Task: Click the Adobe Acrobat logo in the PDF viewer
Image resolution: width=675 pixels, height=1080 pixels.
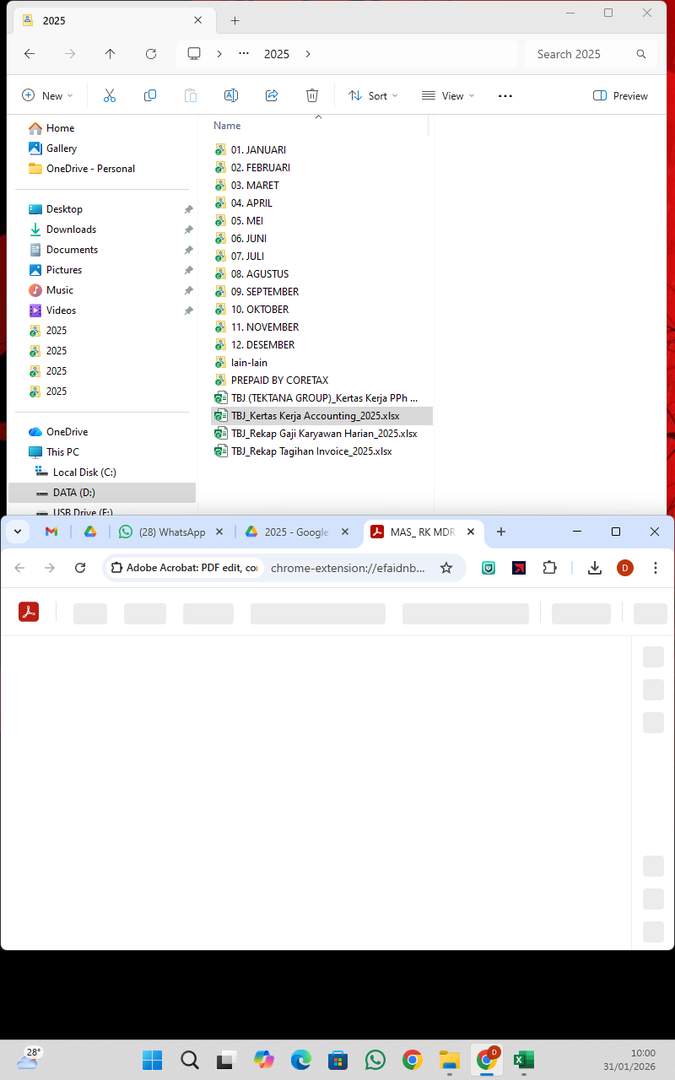Action: (x=28, y=612)
